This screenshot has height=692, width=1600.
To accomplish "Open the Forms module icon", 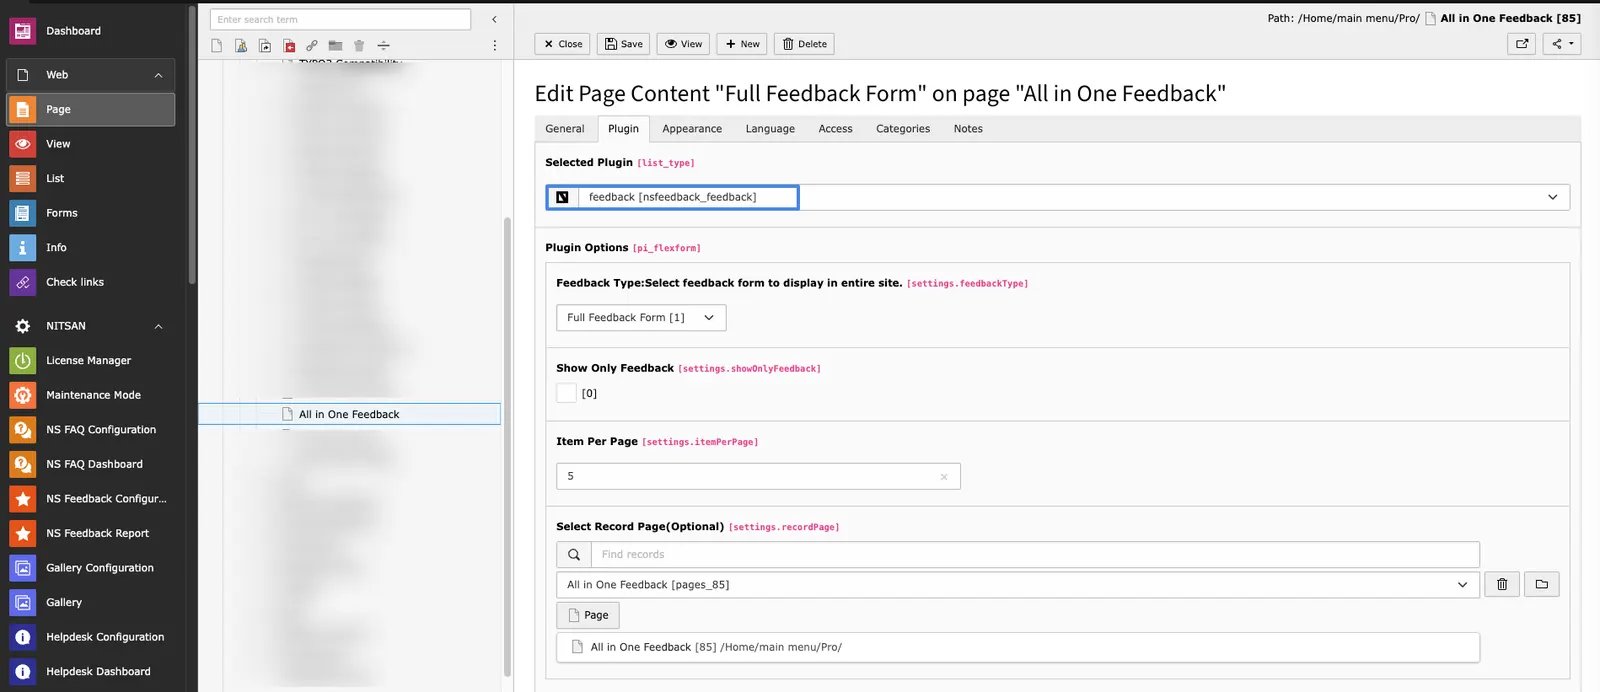I will point(22,213).
